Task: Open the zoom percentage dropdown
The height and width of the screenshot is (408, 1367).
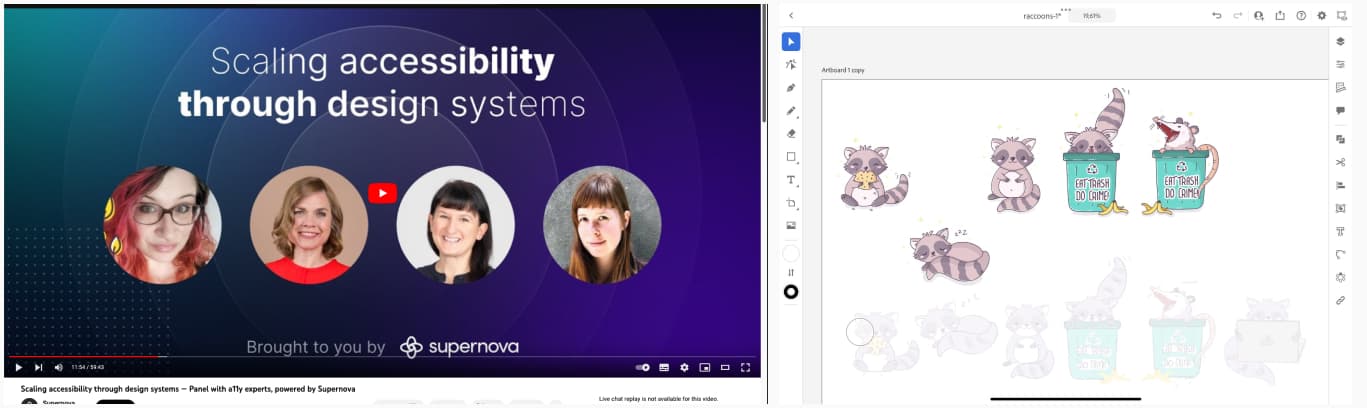Action: 1091,16
